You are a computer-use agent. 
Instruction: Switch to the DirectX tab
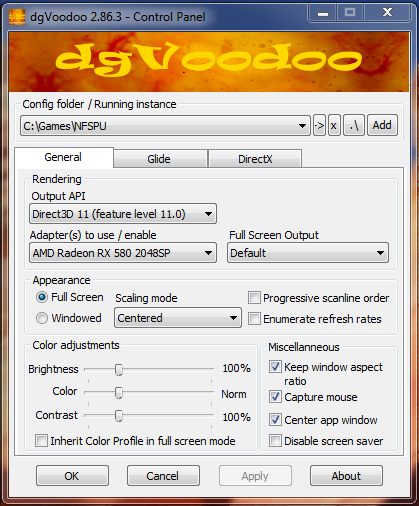[255, 159]
